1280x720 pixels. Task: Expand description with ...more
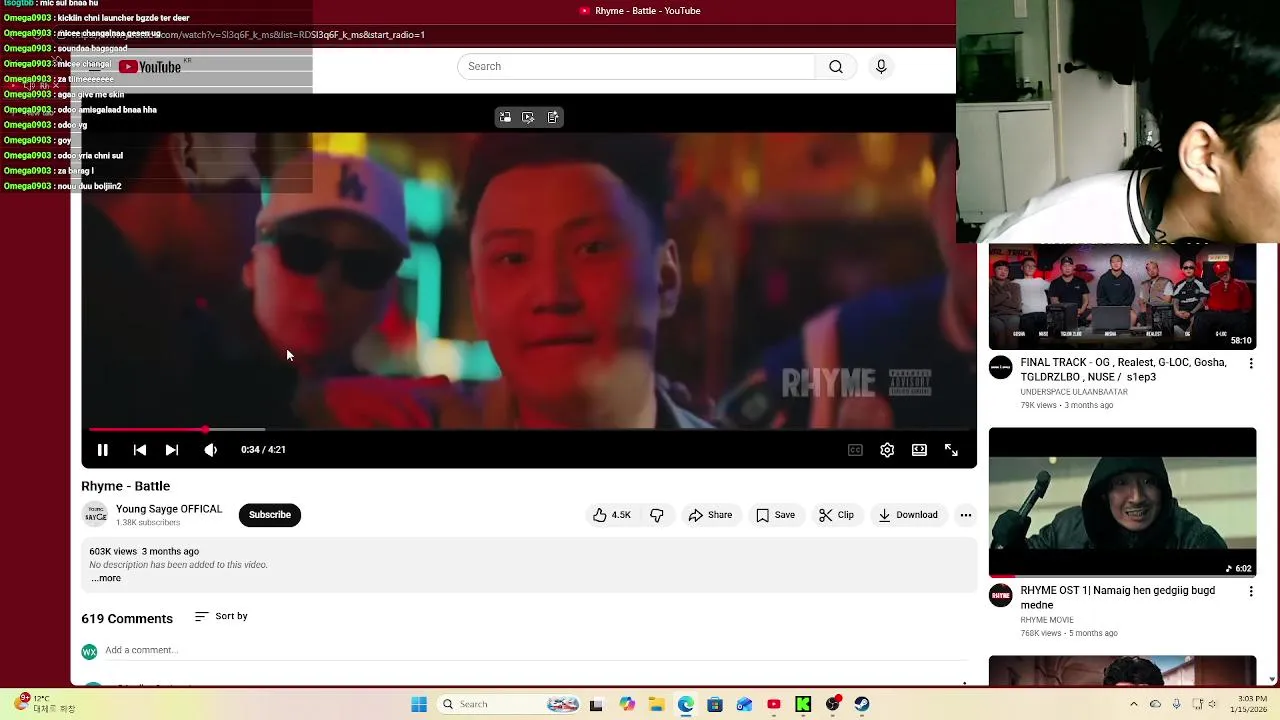point(106,578)
